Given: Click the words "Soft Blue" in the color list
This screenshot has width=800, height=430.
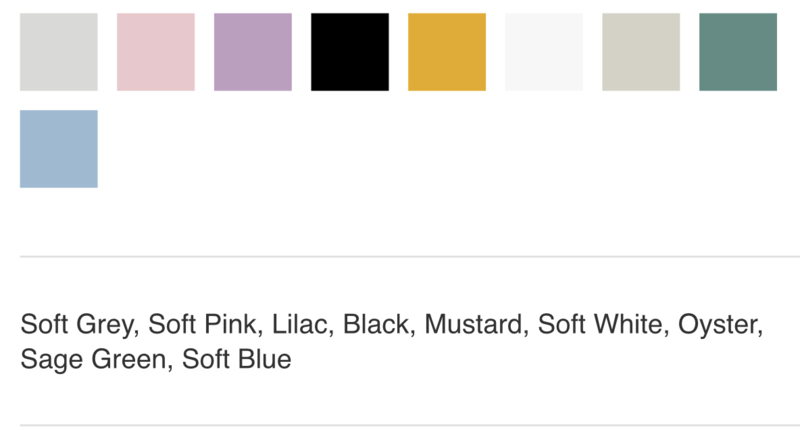Looking at the screenshot, I should coord(237,359).
